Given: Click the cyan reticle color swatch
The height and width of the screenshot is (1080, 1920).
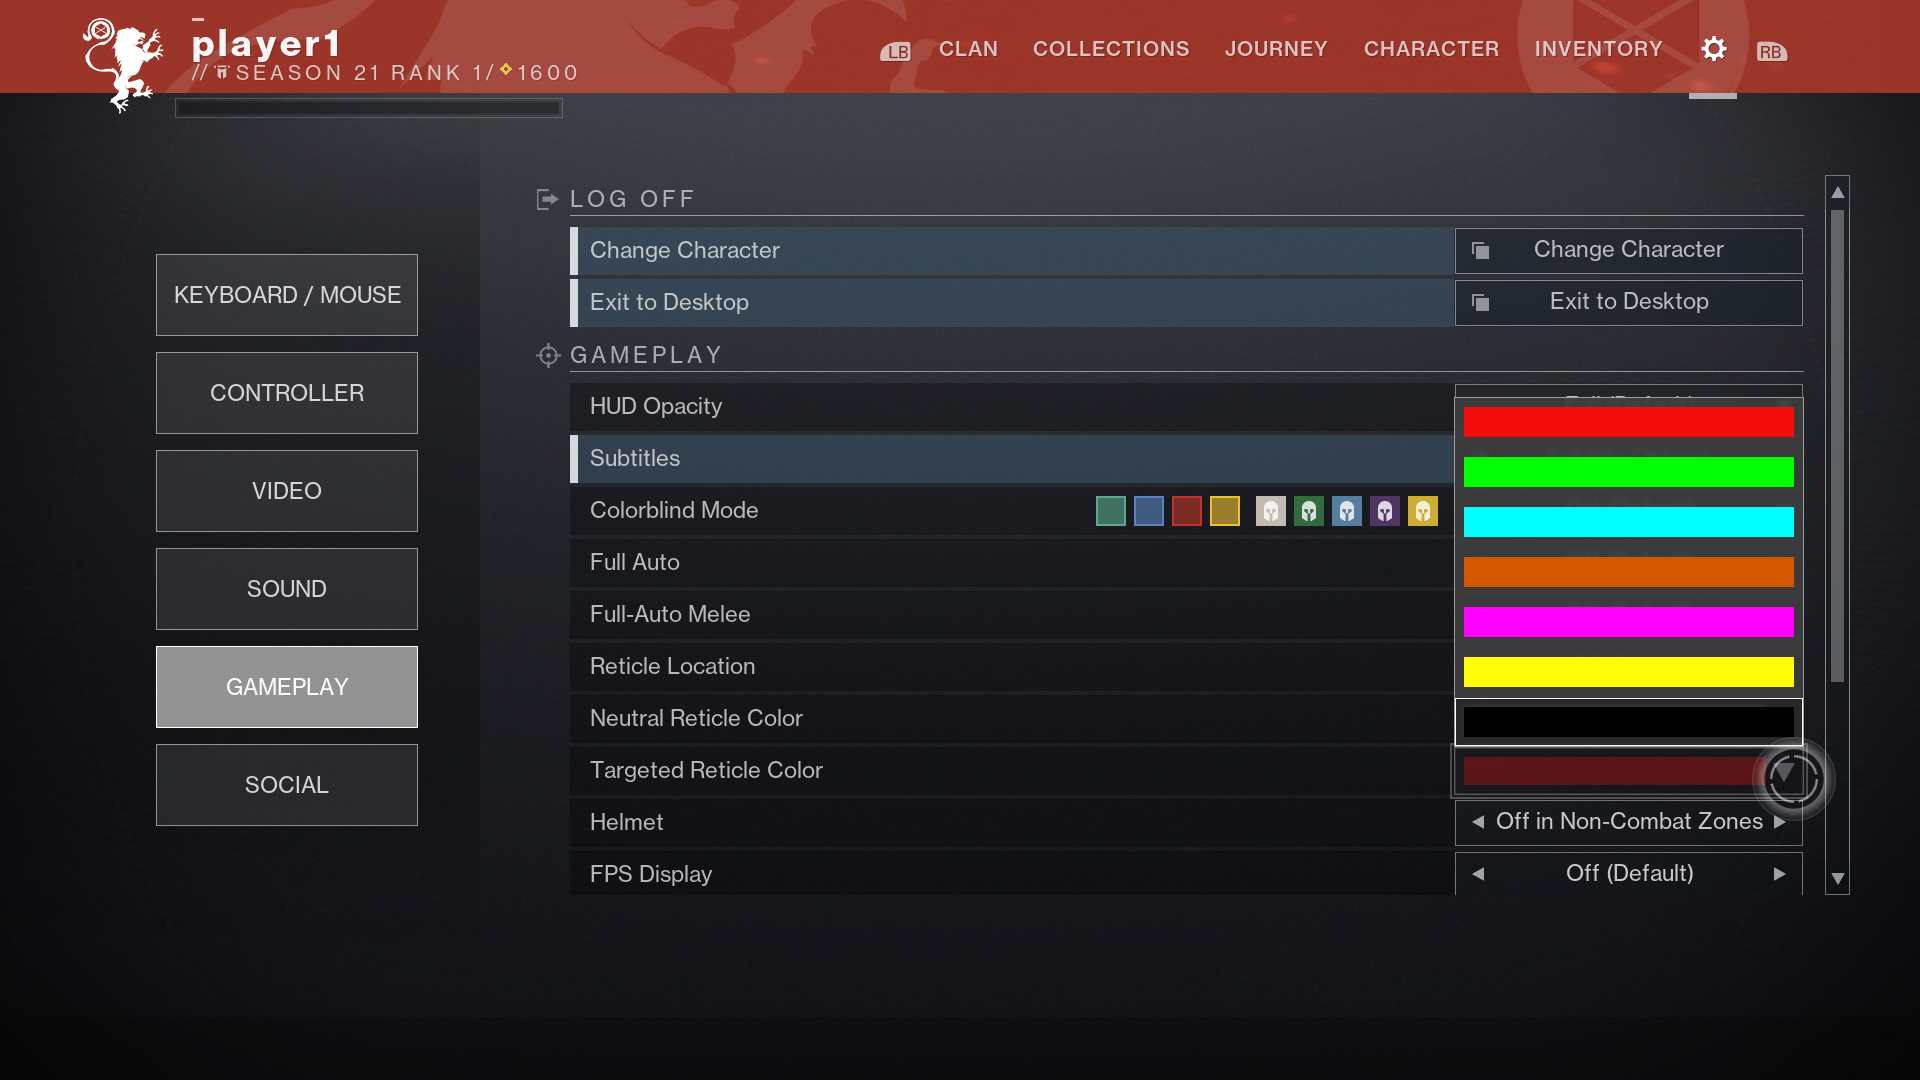Looking at the screenshot, I should [x=1629, y=521].
